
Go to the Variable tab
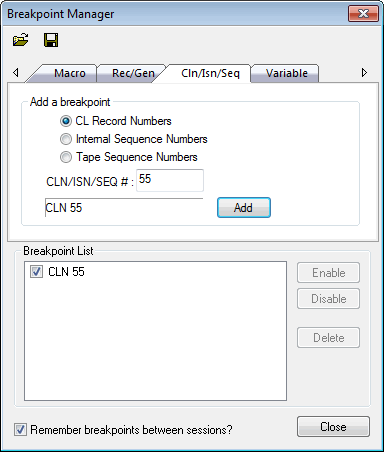287,73
